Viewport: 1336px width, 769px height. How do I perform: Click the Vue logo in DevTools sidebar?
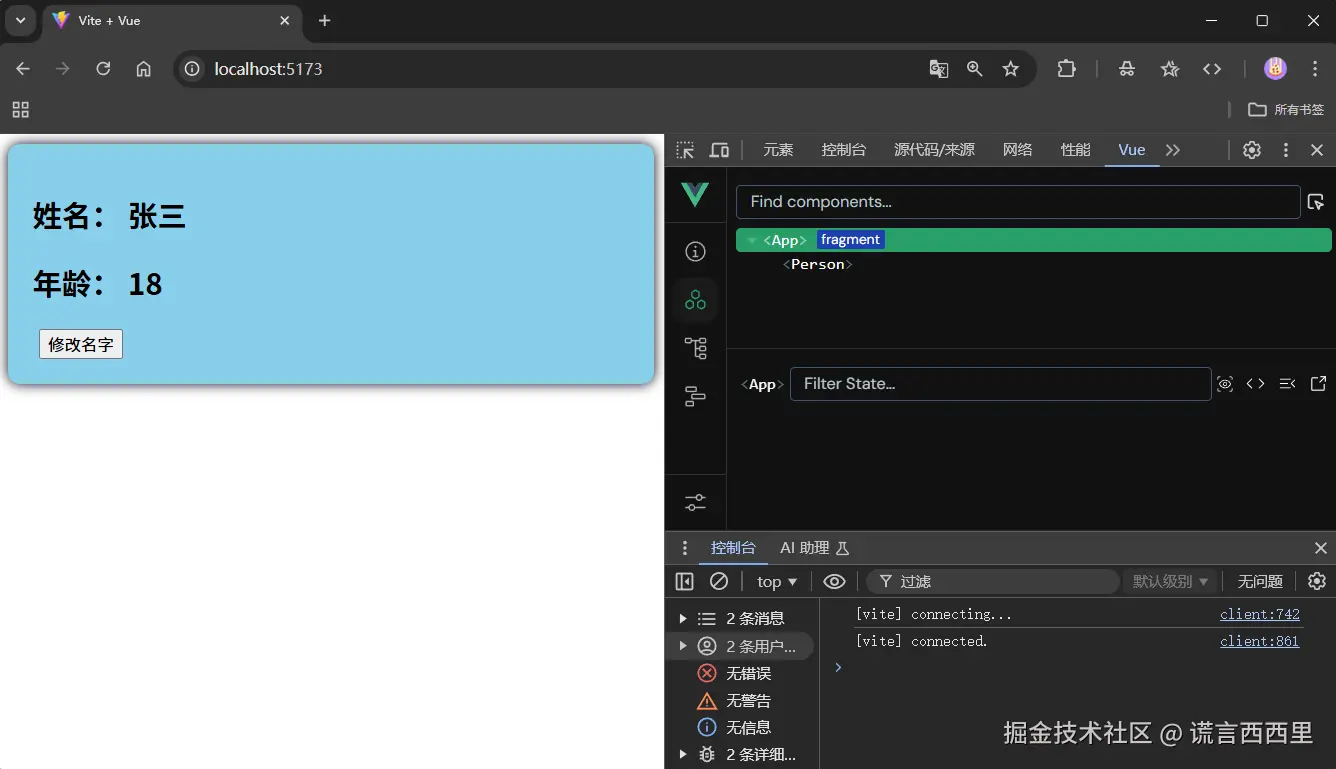(695, 195)
